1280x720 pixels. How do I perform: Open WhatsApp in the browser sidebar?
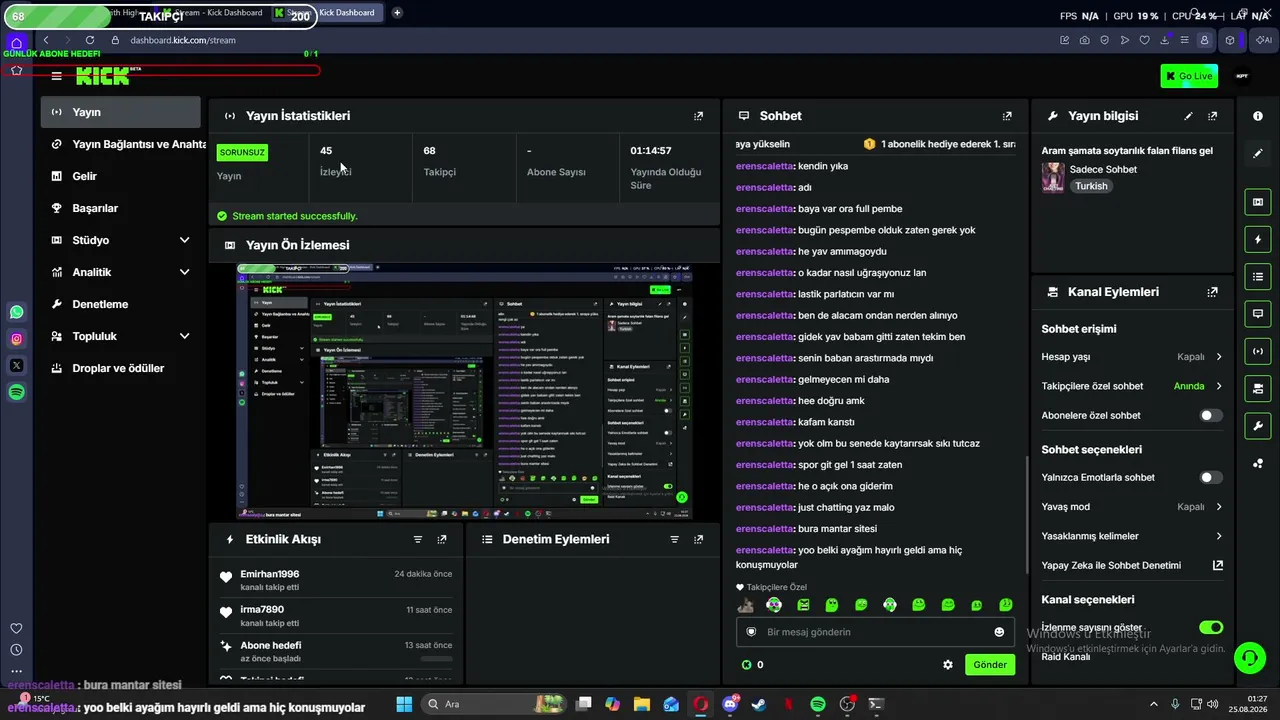point(17,313)
